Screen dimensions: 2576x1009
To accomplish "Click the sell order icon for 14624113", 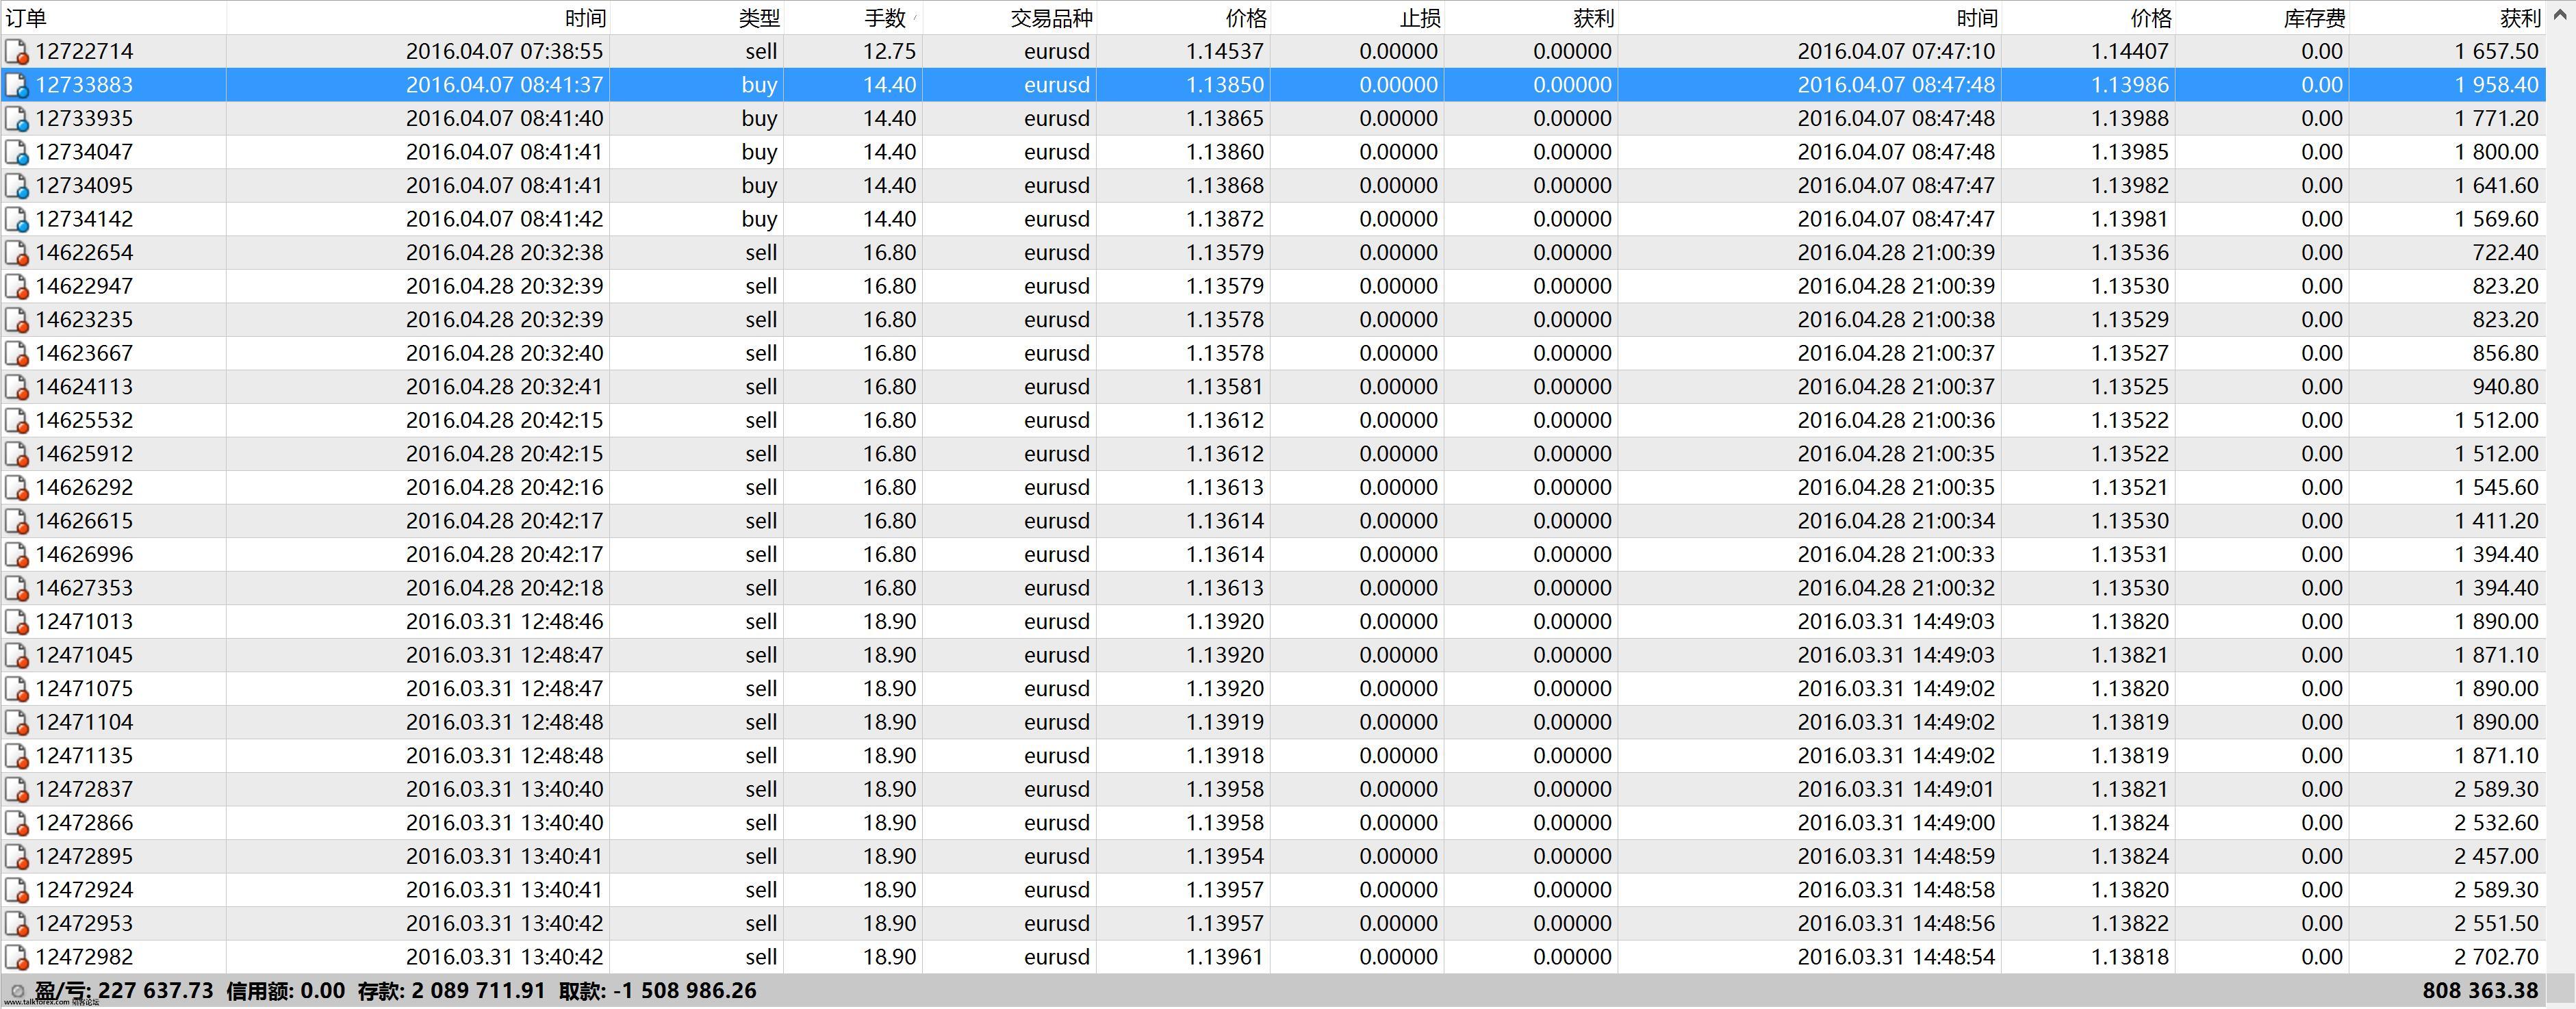I will [17, 387].
